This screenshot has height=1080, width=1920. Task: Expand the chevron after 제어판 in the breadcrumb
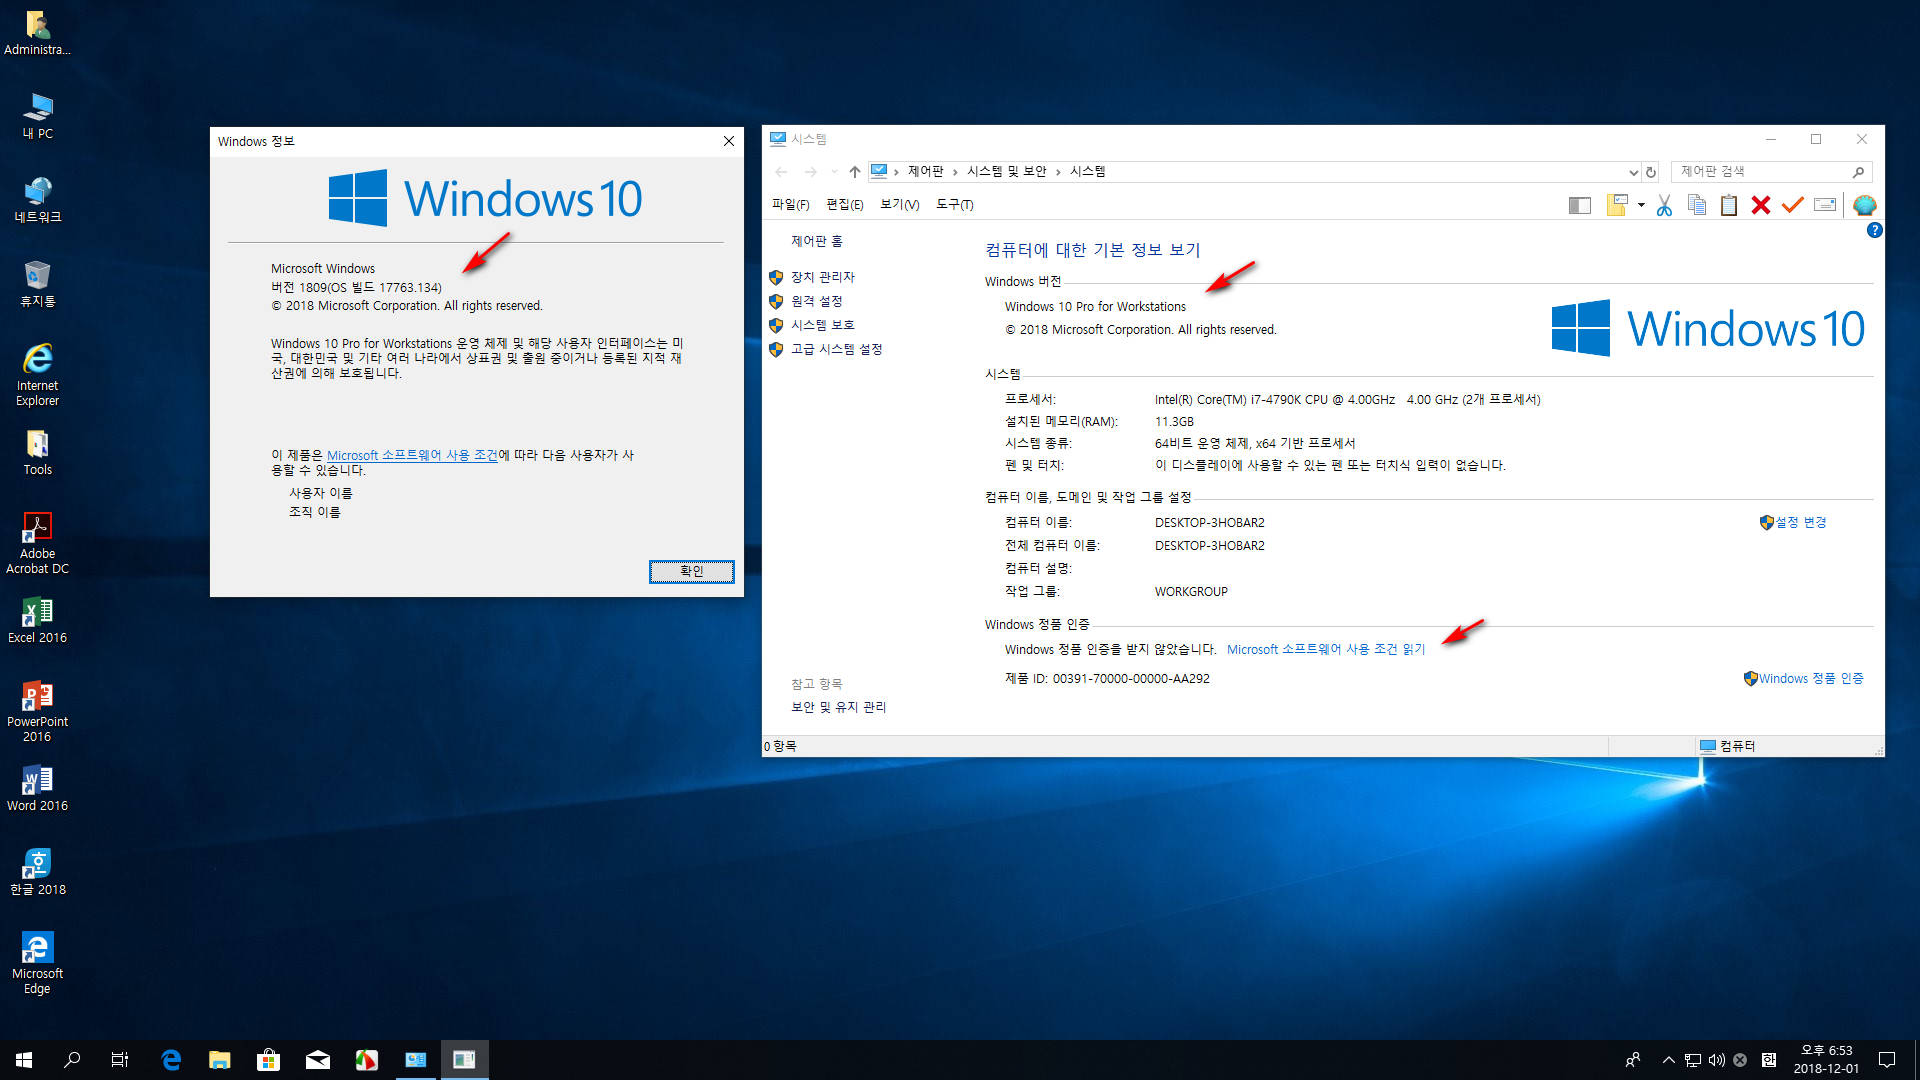click(x=955, y=172)
